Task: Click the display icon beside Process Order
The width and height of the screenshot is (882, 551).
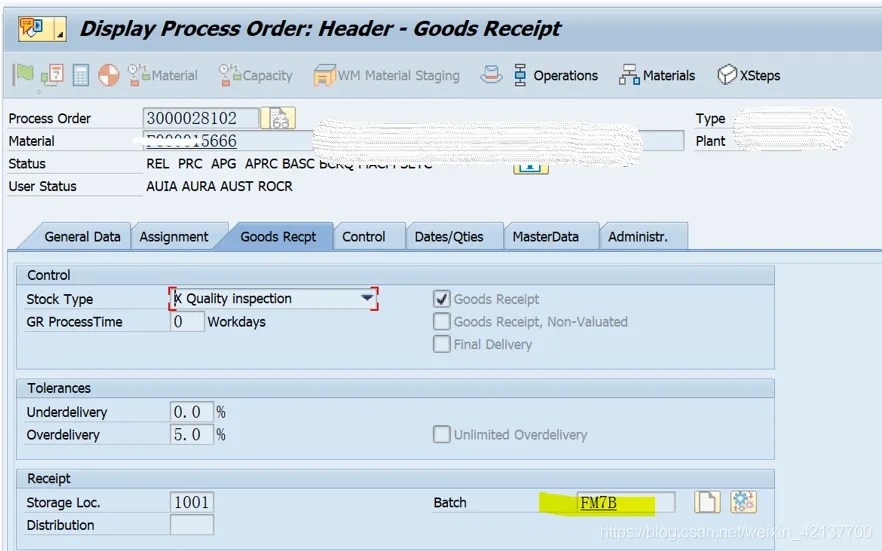Action: coord(278,118)
